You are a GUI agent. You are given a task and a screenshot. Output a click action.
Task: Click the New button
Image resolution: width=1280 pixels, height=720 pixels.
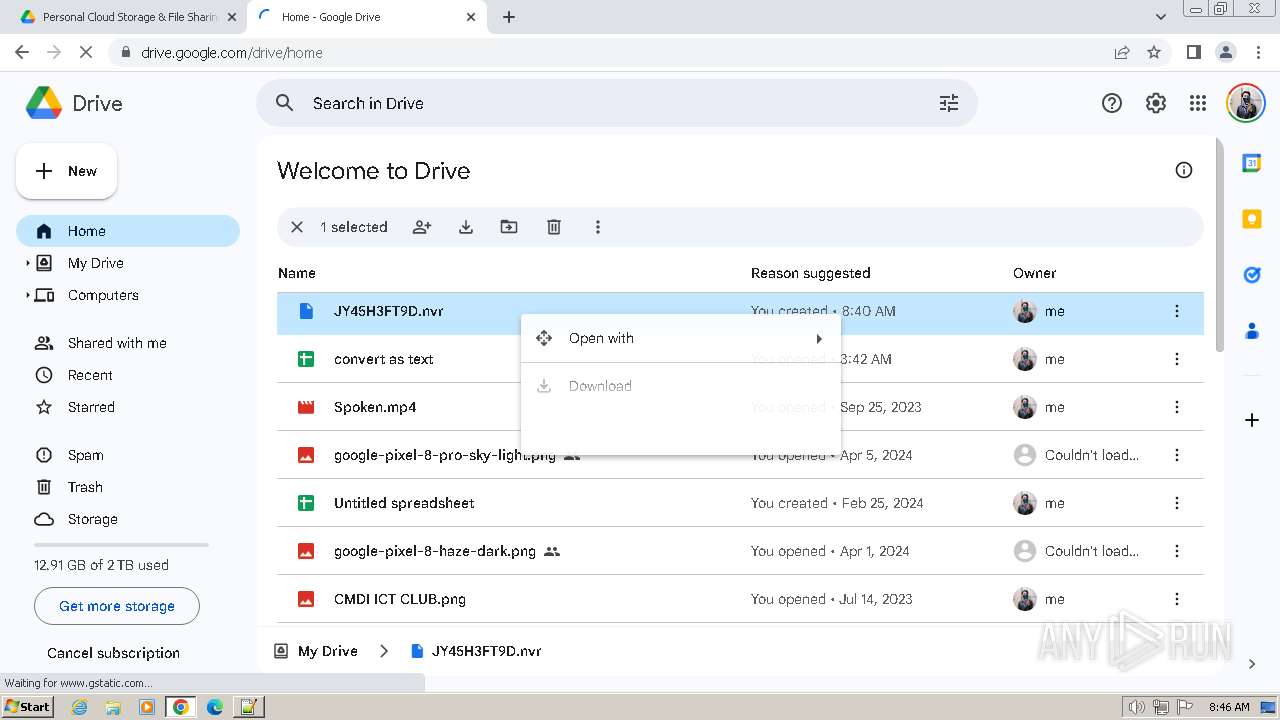click(66, 171)
